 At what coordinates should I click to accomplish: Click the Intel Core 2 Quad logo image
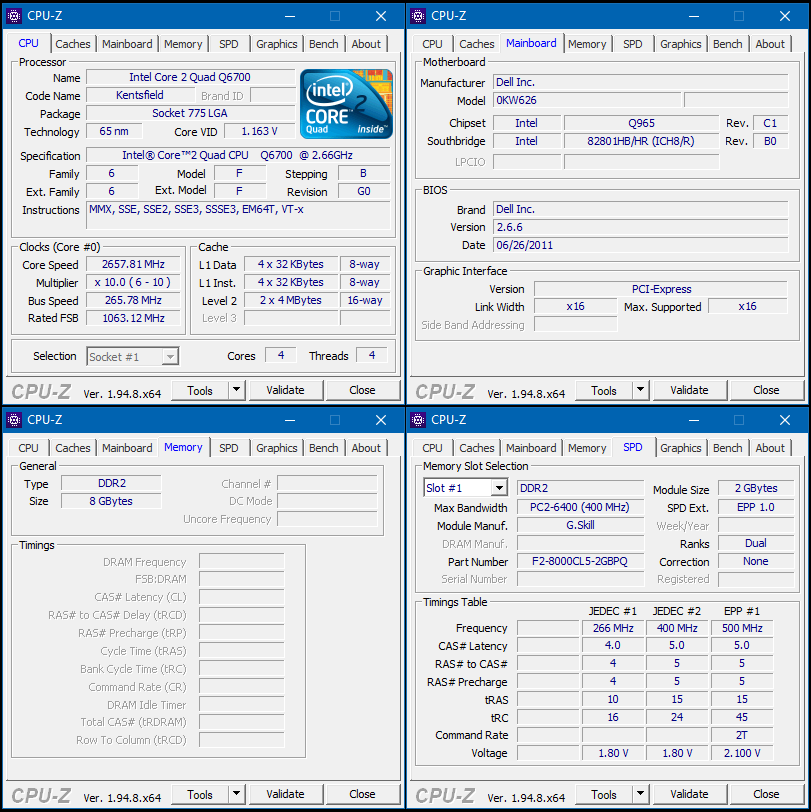[x=346, y=104]
